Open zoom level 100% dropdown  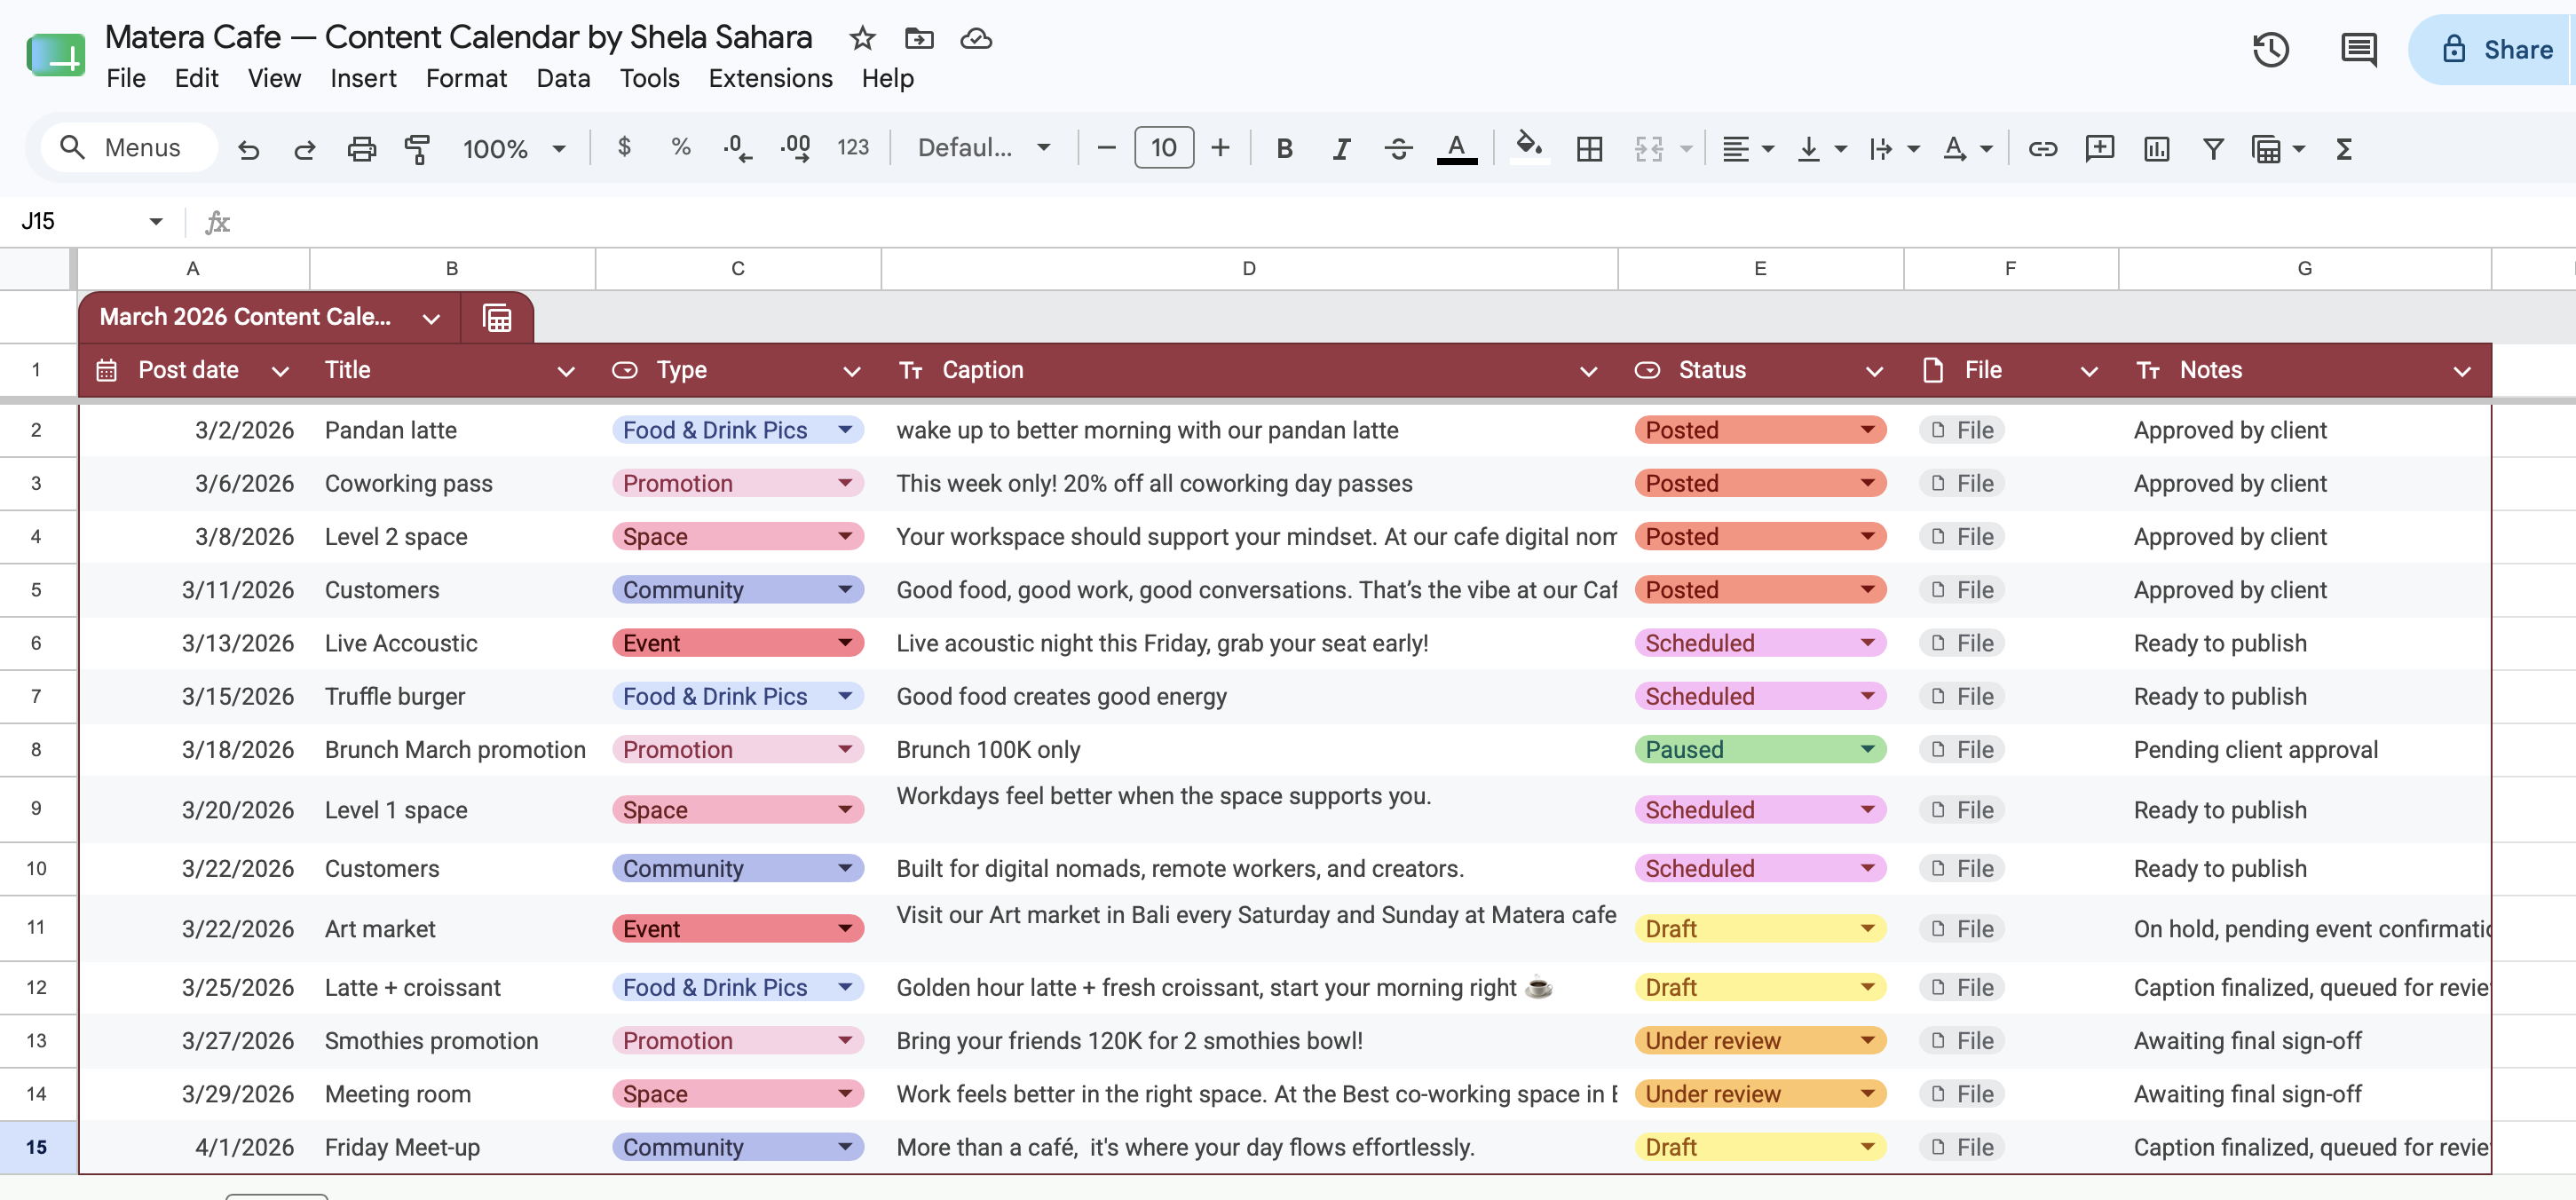pos(514,149)
